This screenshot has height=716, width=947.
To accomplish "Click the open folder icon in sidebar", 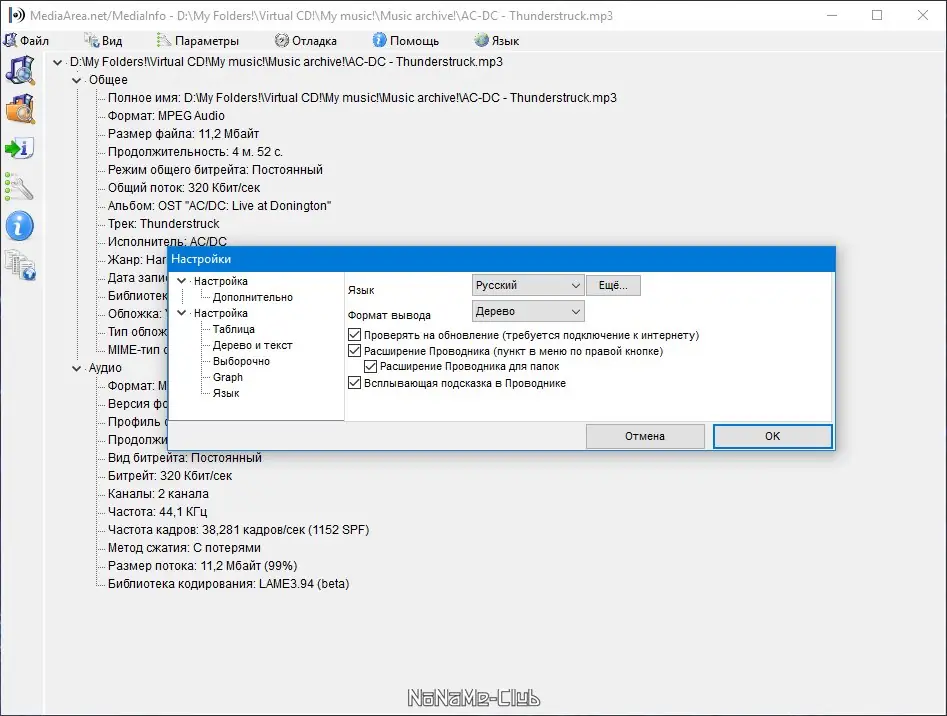I will pos(21,109).
